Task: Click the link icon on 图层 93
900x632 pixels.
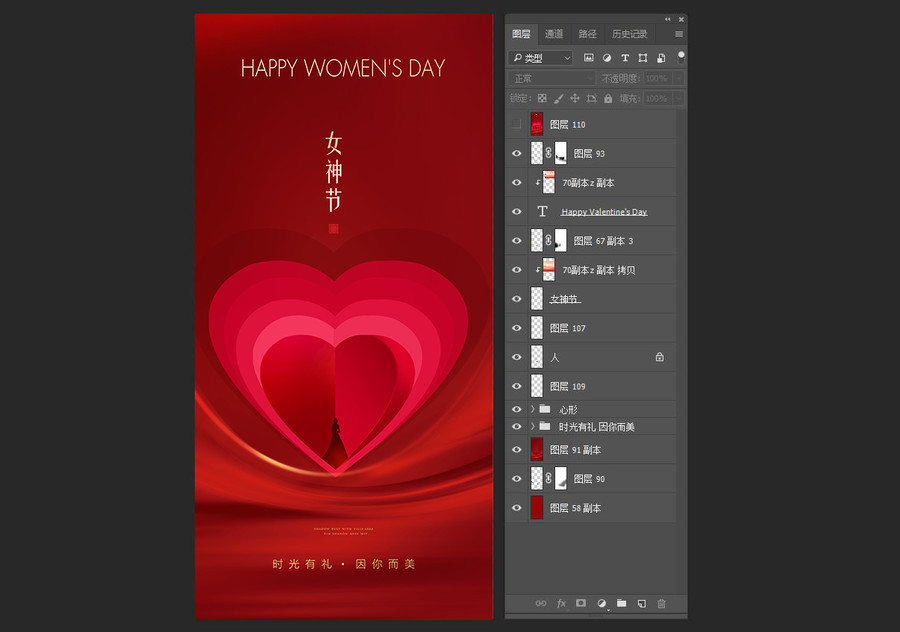Action: (549, 153)
